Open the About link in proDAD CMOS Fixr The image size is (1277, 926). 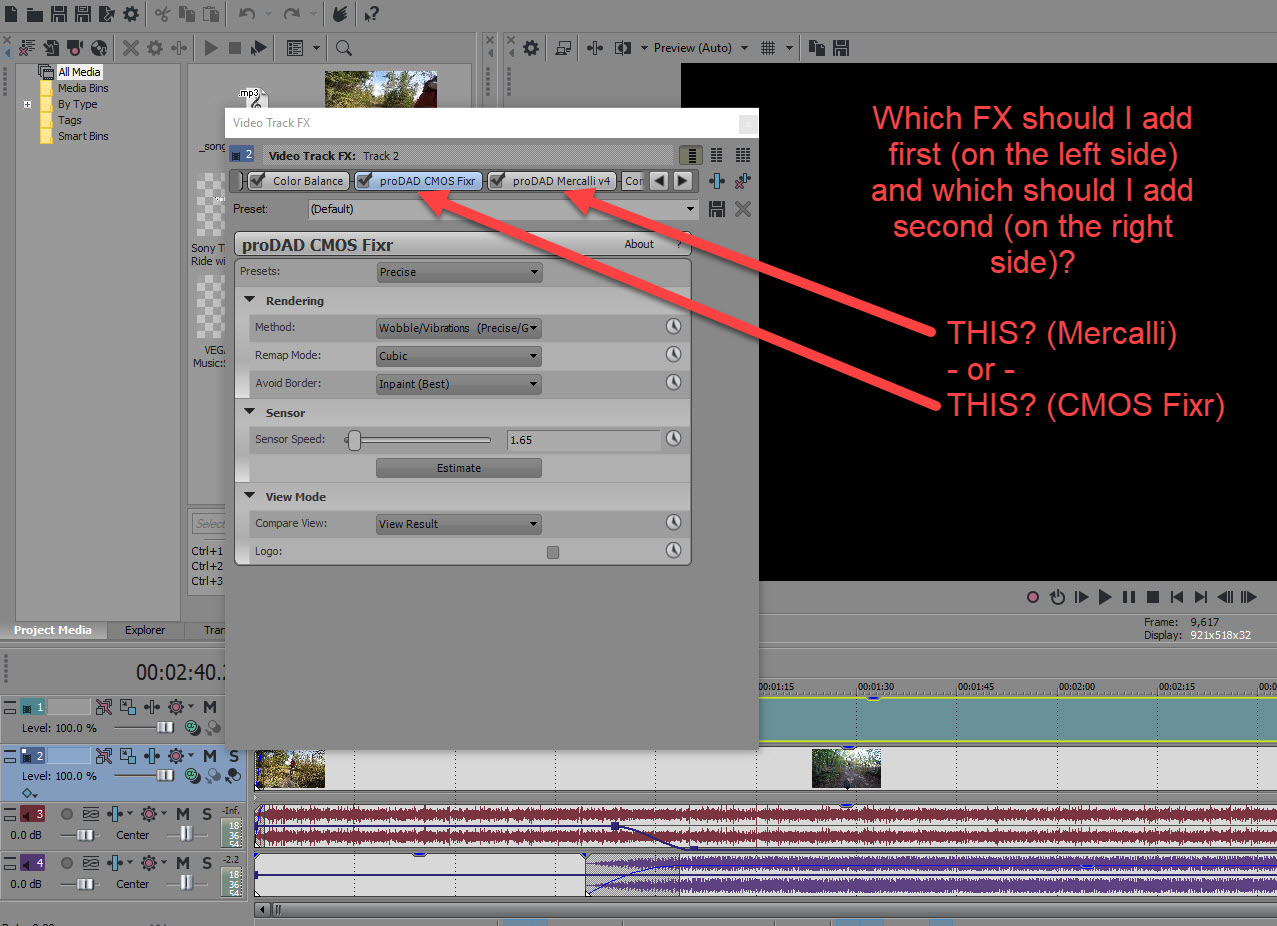[639, 244]
